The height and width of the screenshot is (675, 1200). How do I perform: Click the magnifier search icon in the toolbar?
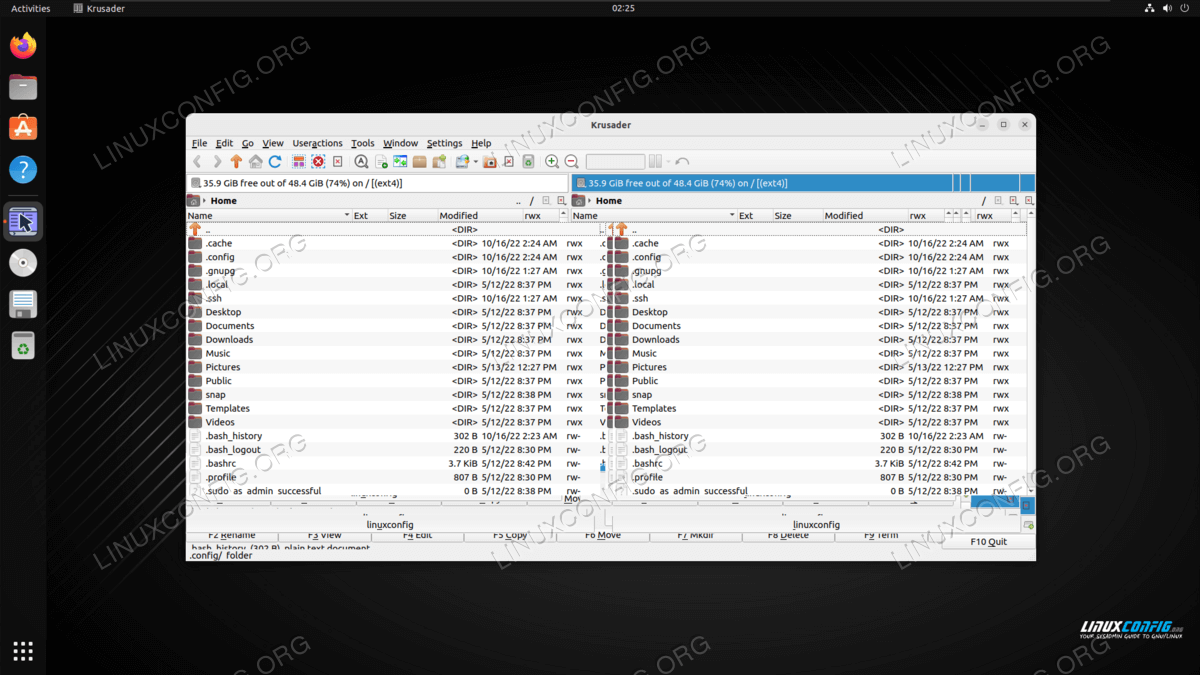pyautogui.click(x=361, y=161)
